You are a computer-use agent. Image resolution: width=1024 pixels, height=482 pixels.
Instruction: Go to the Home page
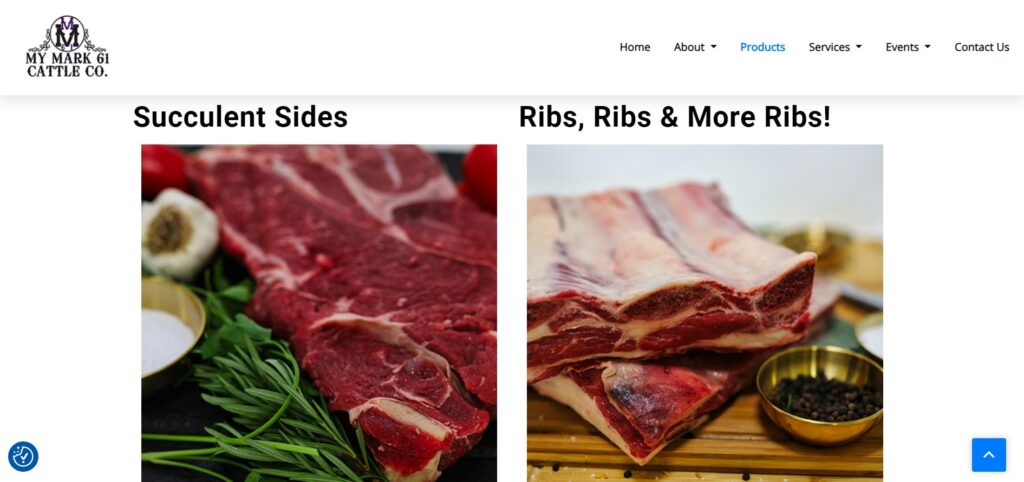[635, 47]
